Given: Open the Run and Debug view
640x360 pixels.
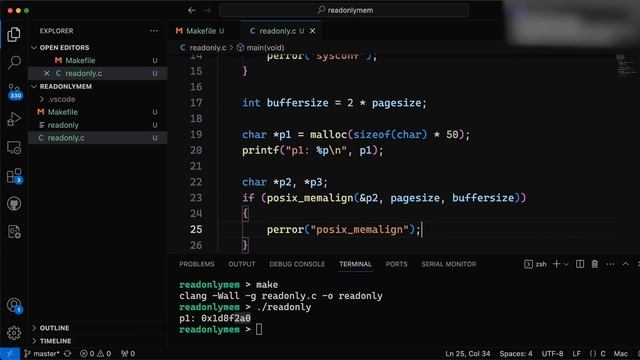Looking at the screenshot, I should tap(14, 119).
